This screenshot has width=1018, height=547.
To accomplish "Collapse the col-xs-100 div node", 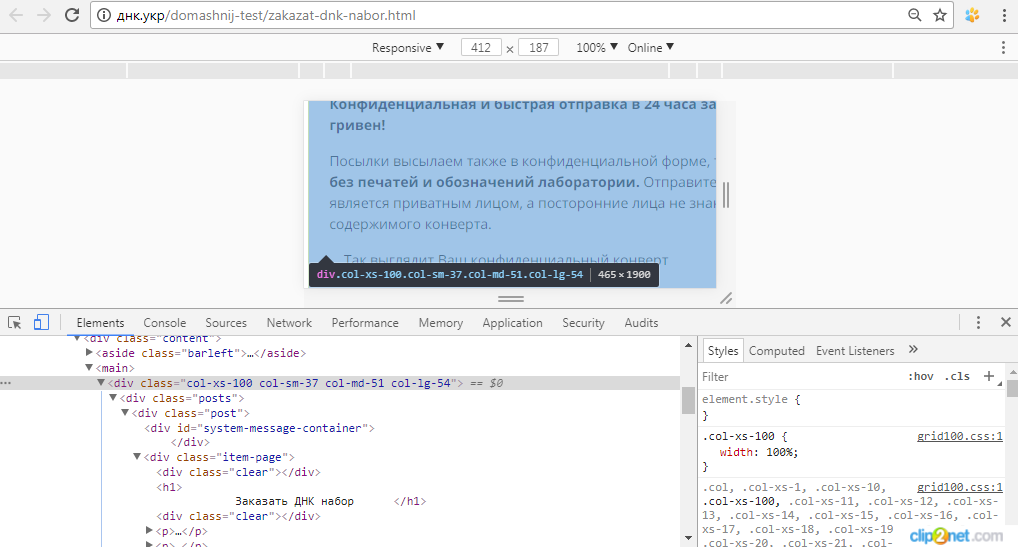I will click(x=101, y=383).
